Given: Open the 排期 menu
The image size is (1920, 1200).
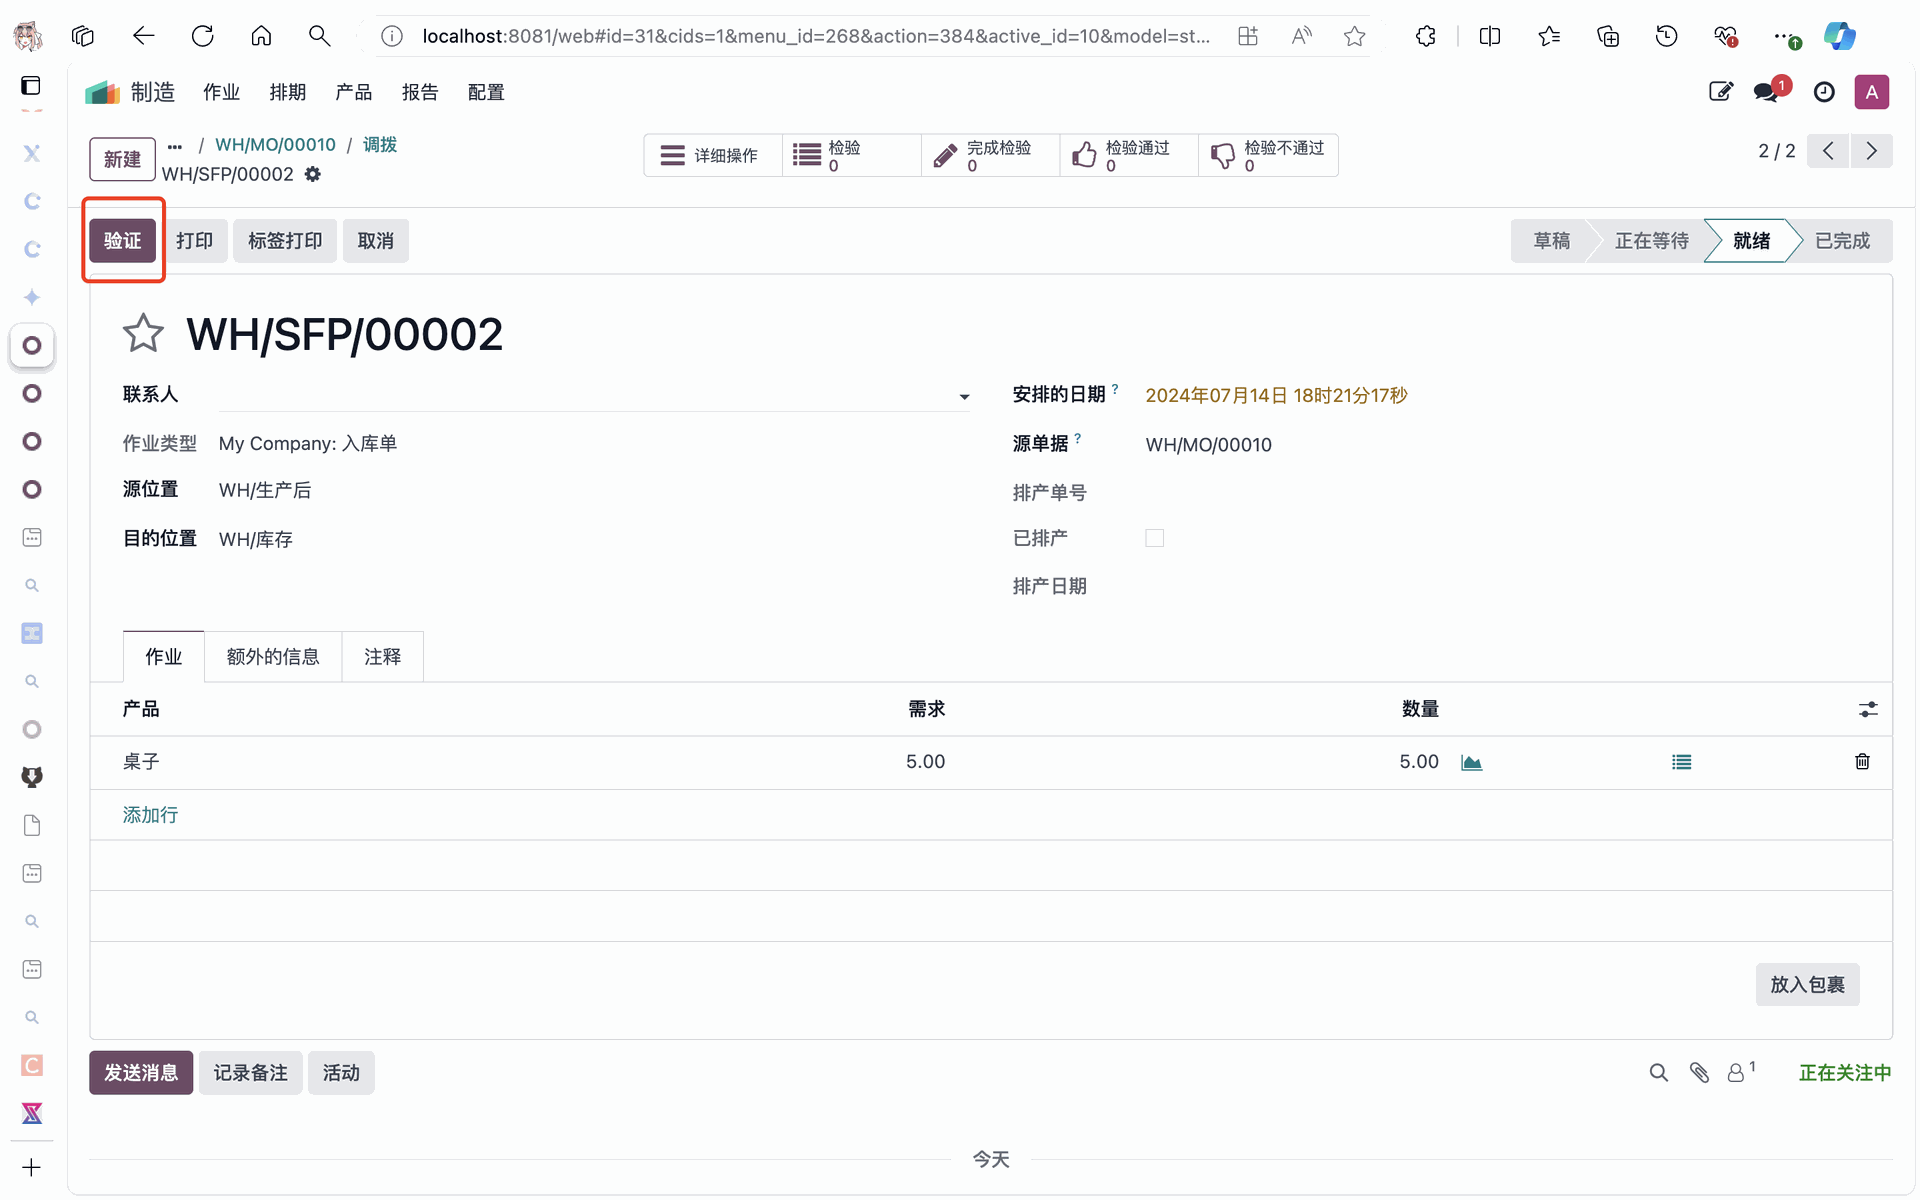Looking at the screenshot, I should 287,92.
